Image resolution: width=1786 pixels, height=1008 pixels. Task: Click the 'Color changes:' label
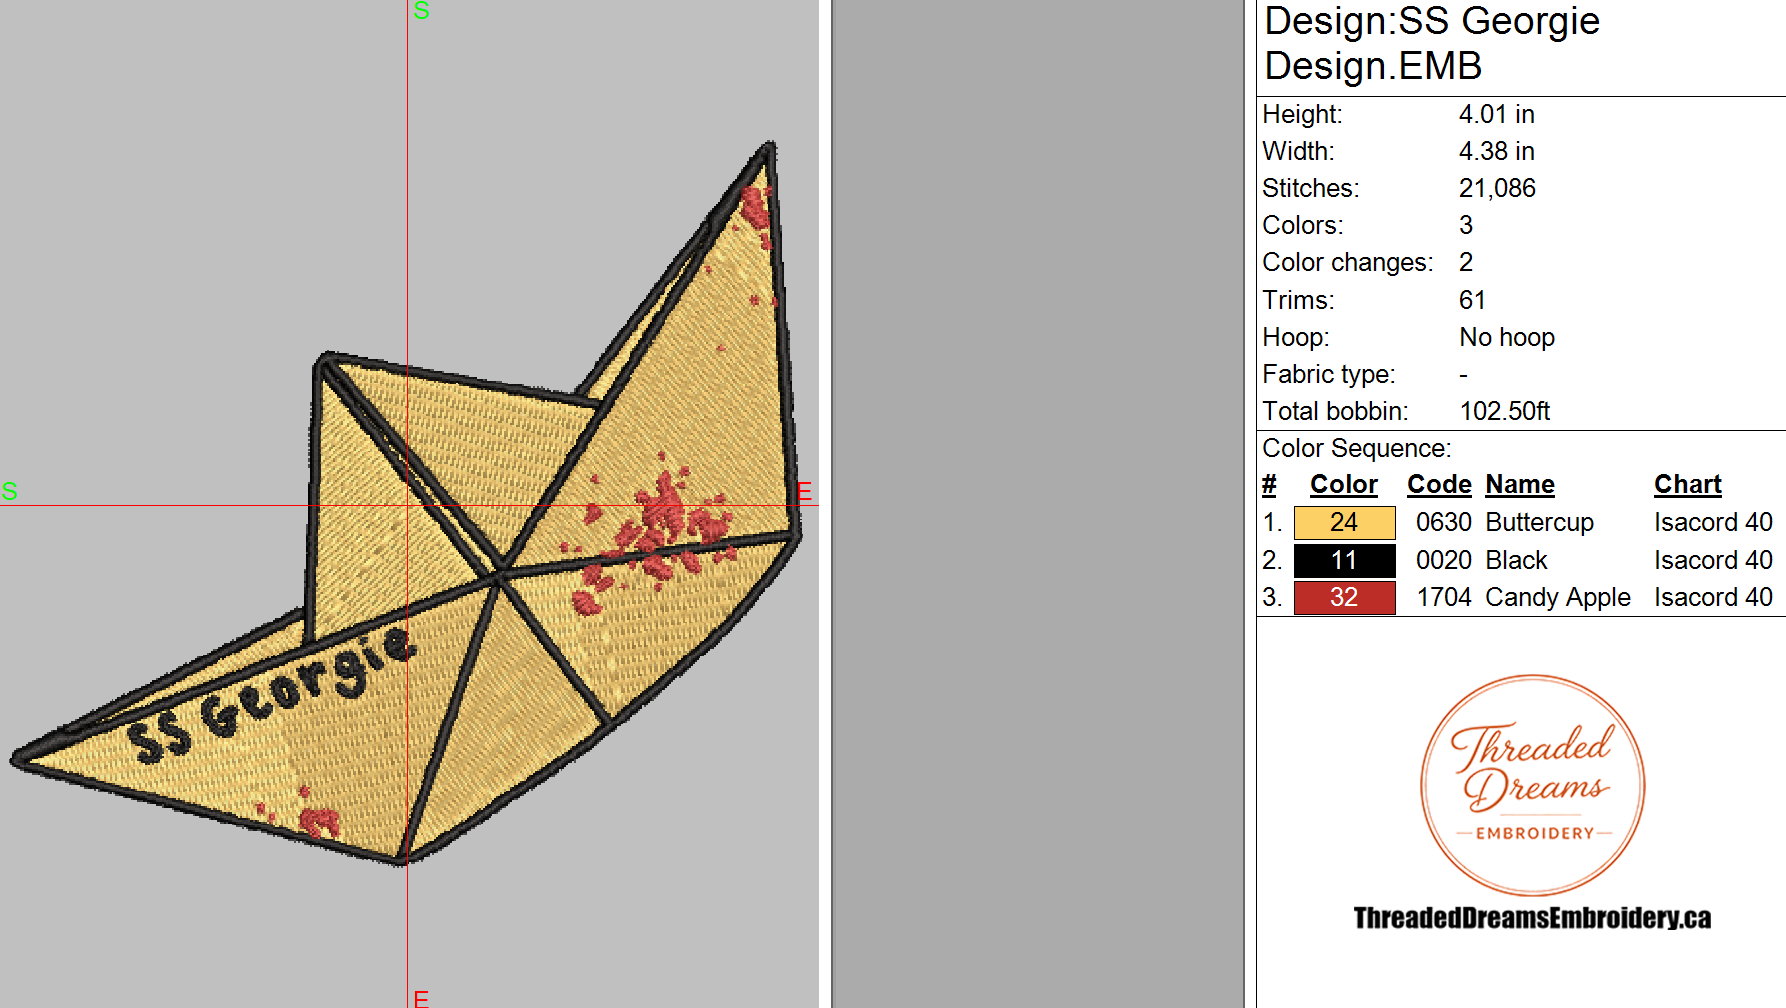1347,263
